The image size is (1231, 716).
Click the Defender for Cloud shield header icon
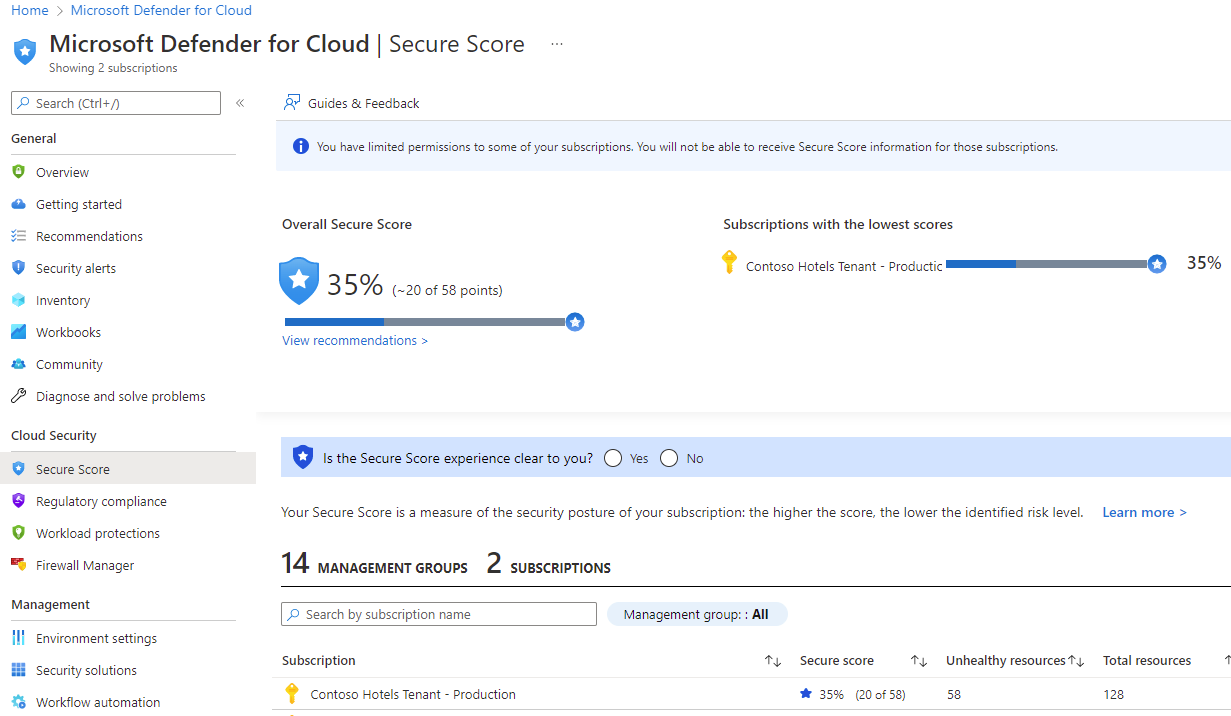(x=25, y=51)
